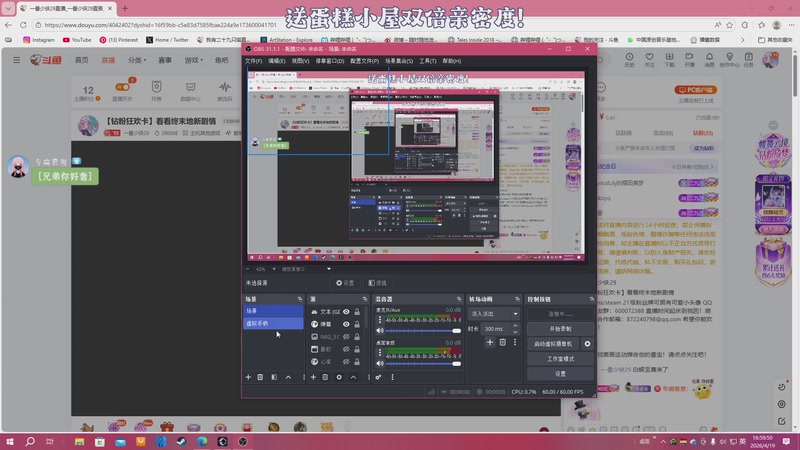The image size is (800, 450).
Task: Open the Douyu 历史 history icon in the page header
Action: click(630, 59)
